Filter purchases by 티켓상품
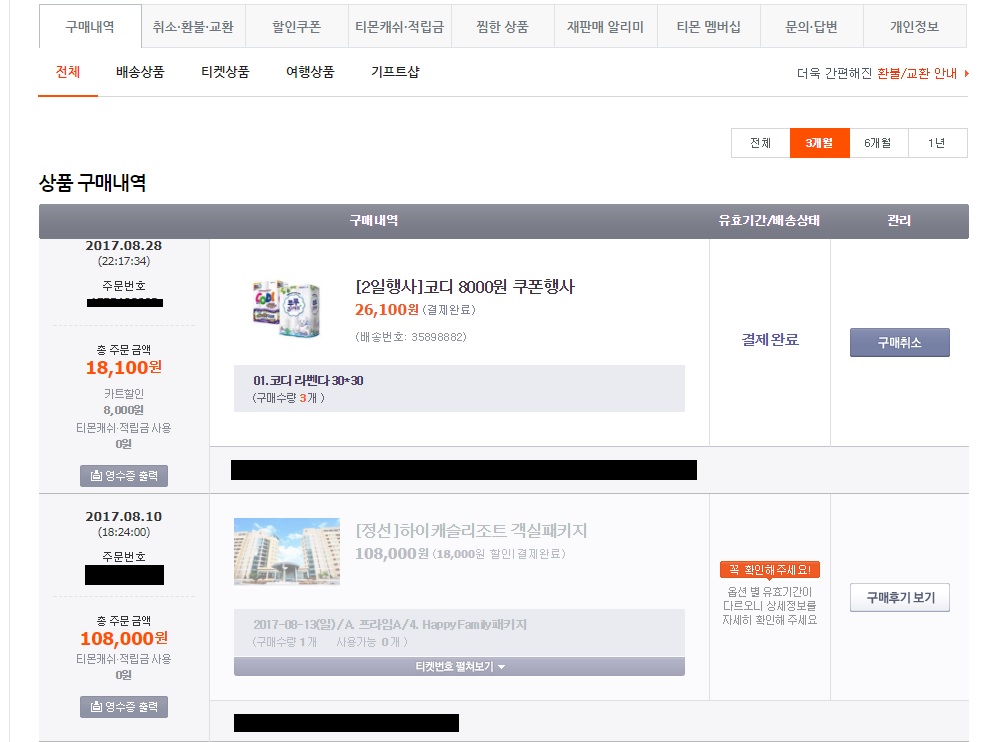 pyautogui.click(x=225, y=72)
